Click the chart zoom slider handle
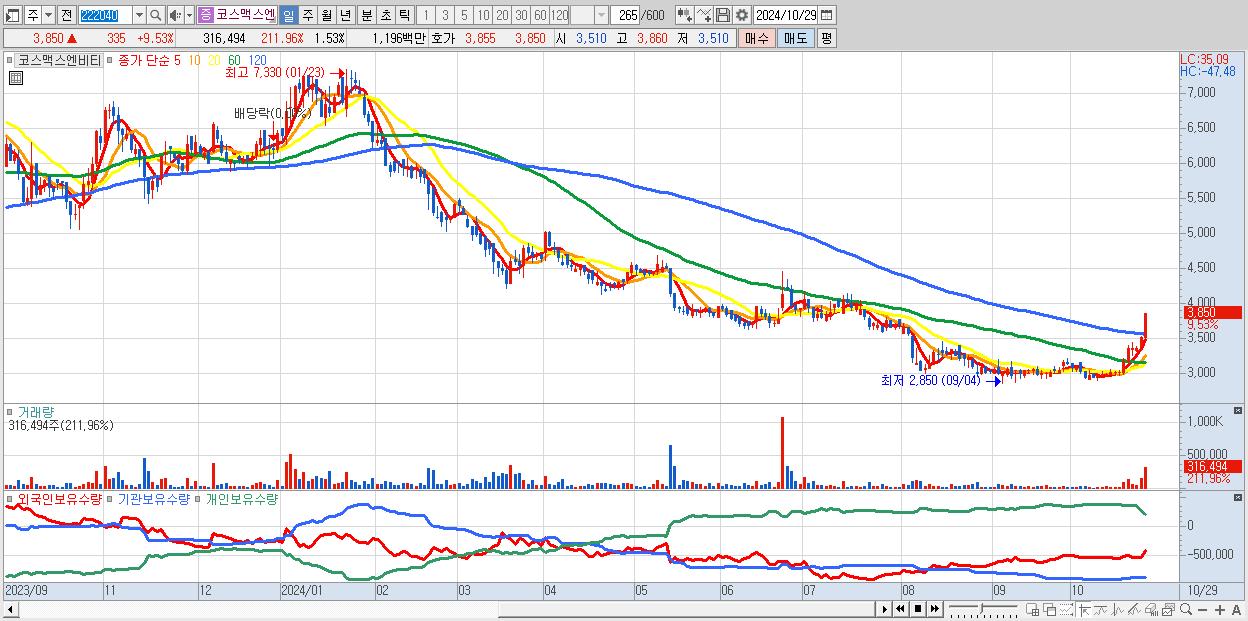This screenshot has width=1248, height=621. [981, 609]
